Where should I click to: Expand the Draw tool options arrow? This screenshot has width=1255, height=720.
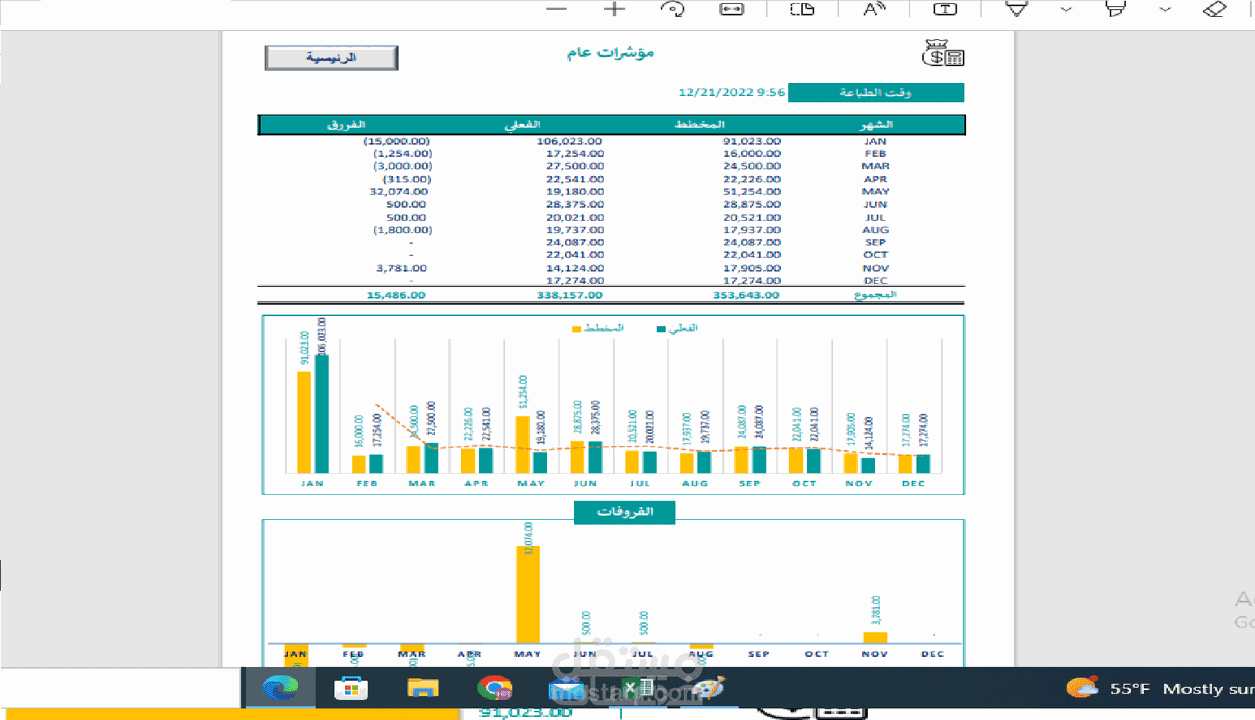1066,9
